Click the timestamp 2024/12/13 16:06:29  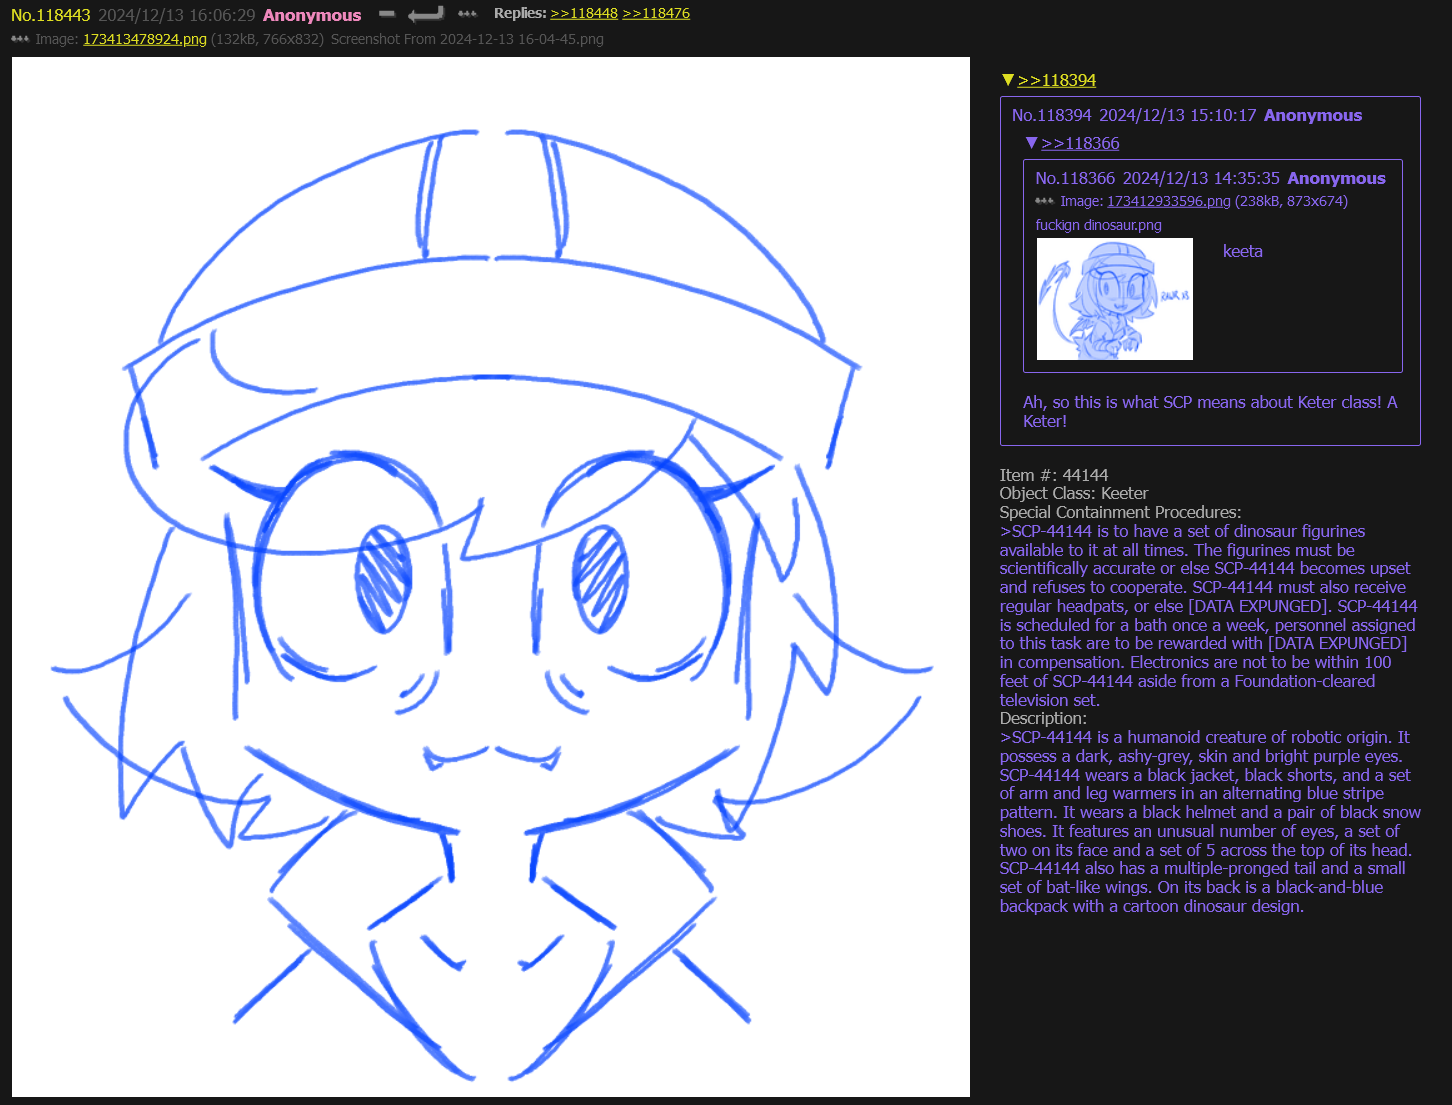tap(177, 15)
